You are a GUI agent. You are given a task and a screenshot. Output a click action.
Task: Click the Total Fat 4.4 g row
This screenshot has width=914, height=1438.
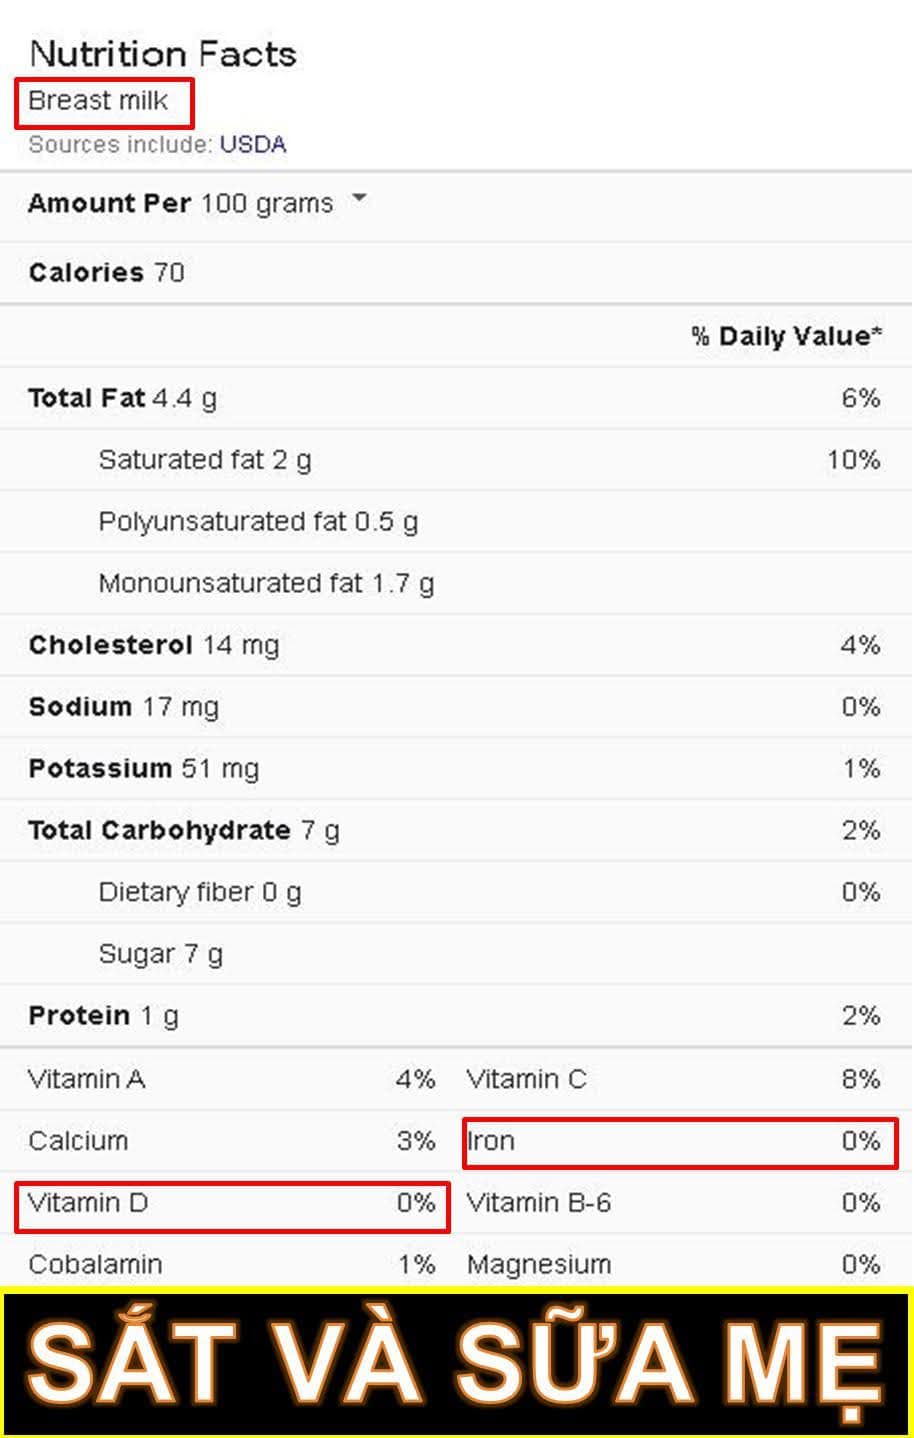coord(456,398)
